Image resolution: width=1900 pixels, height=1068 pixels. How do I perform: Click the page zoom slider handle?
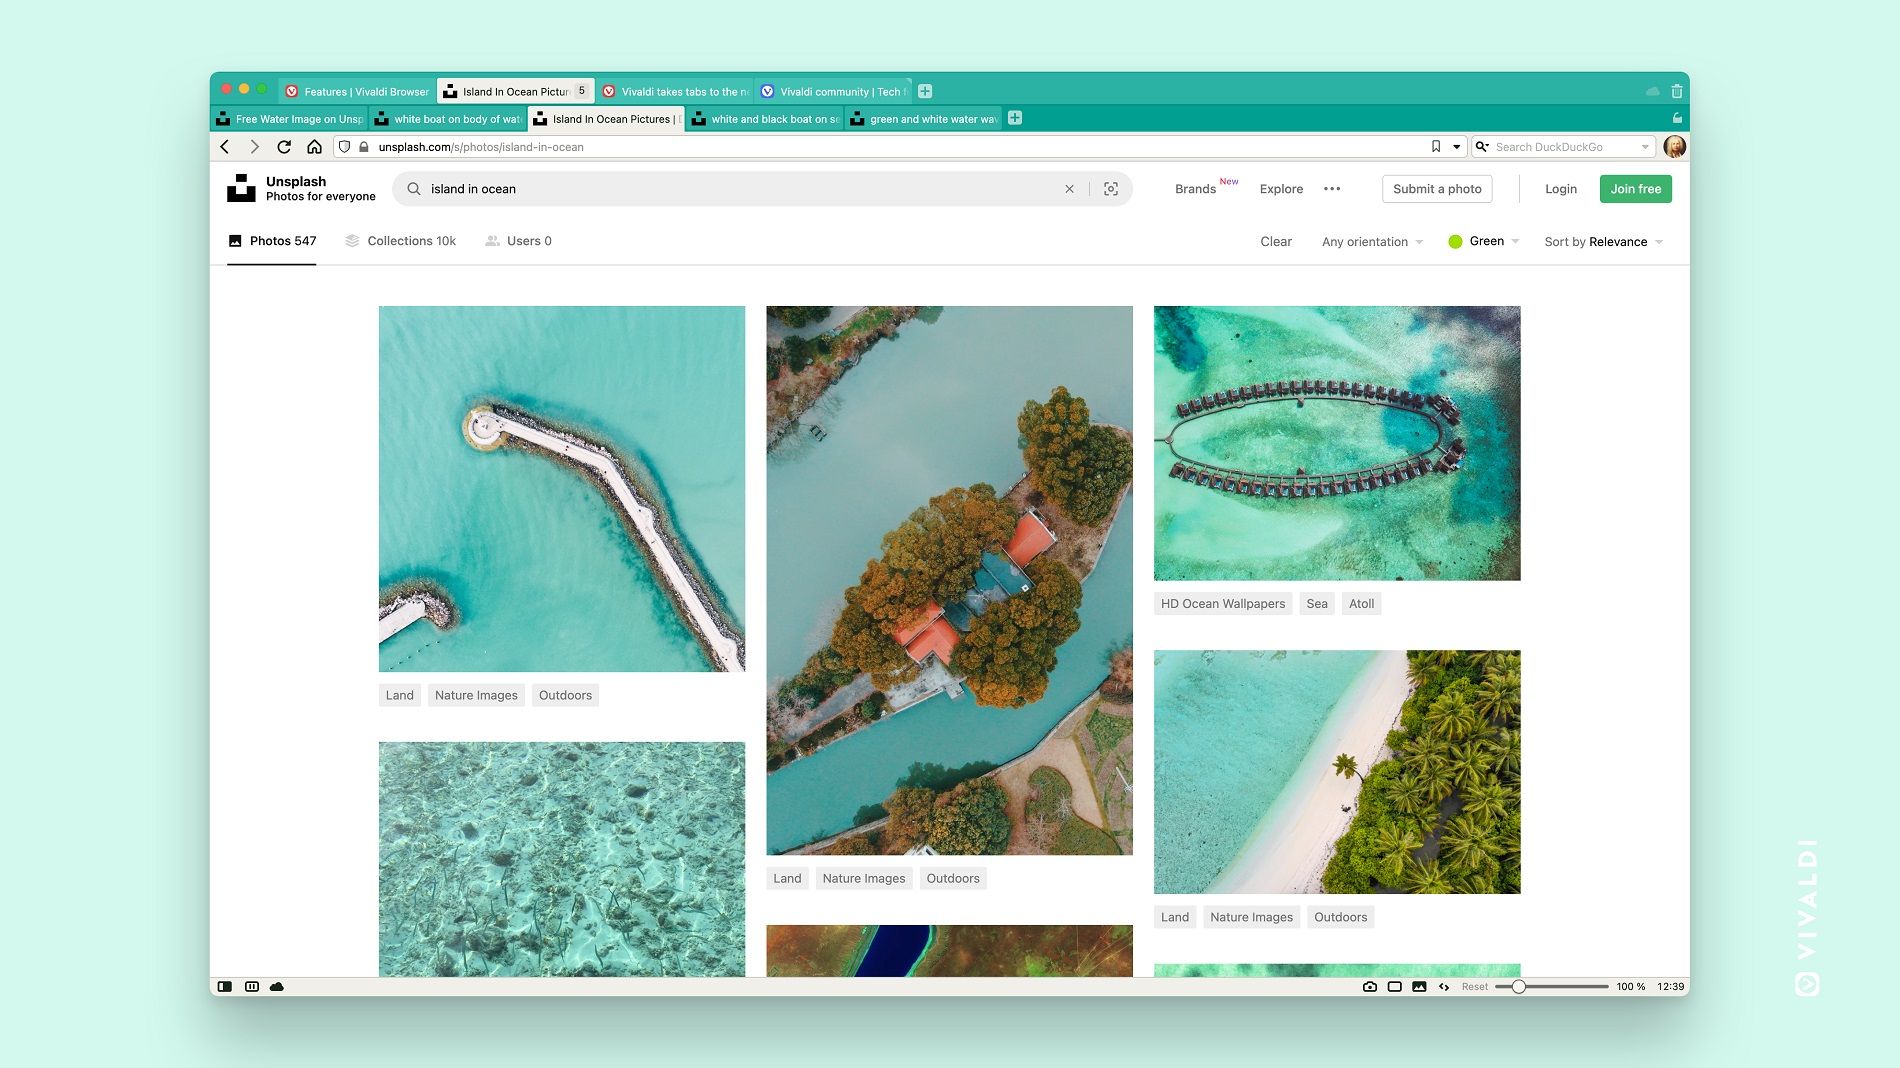tap(1518, 987)
